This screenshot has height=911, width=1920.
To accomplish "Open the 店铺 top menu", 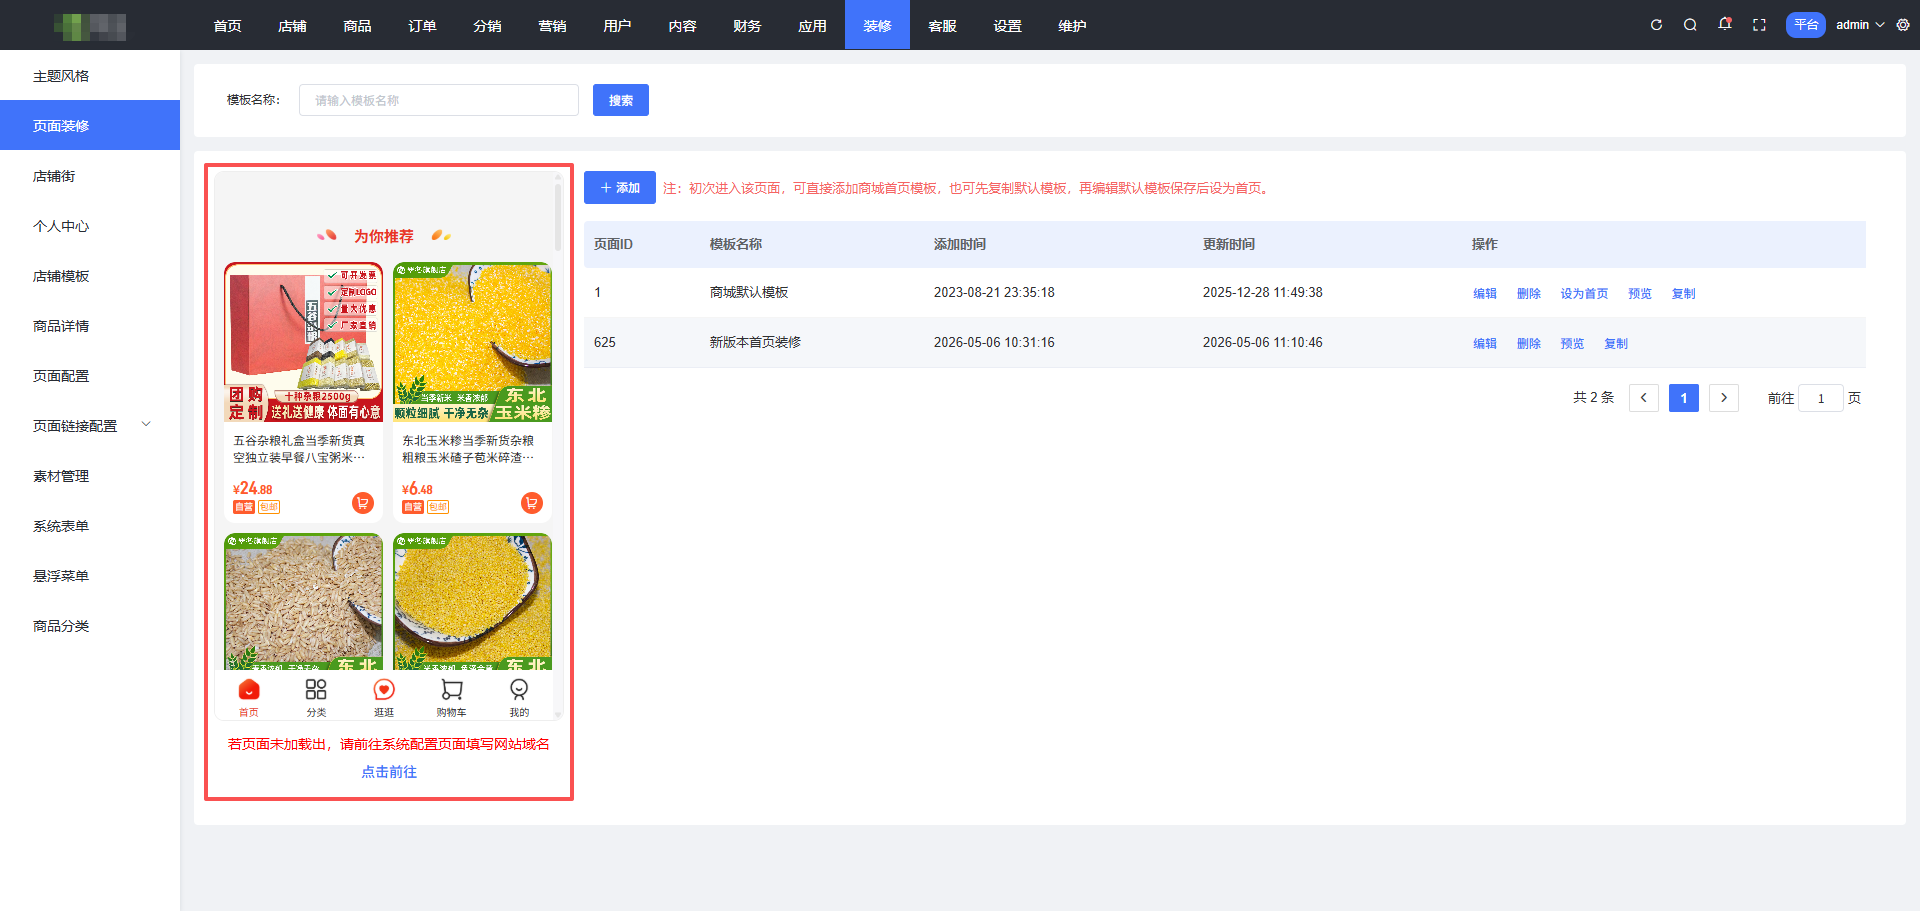I will pyautogui.click(x=293, y=25).
